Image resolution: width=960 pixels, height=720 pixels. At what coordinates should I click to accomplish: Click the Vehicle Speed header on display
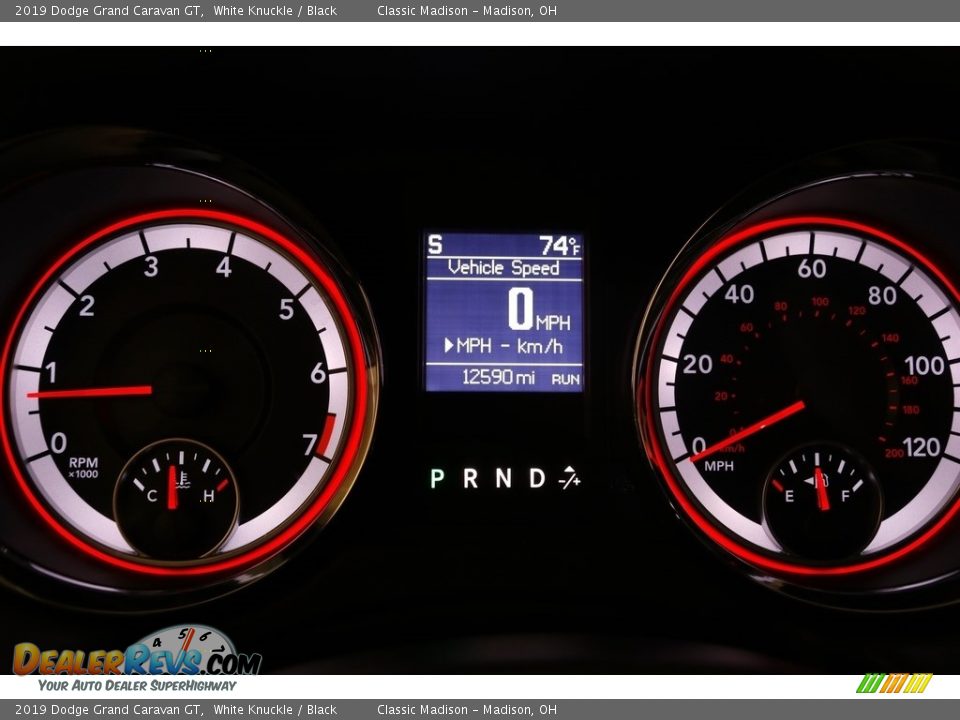(503, 267)
